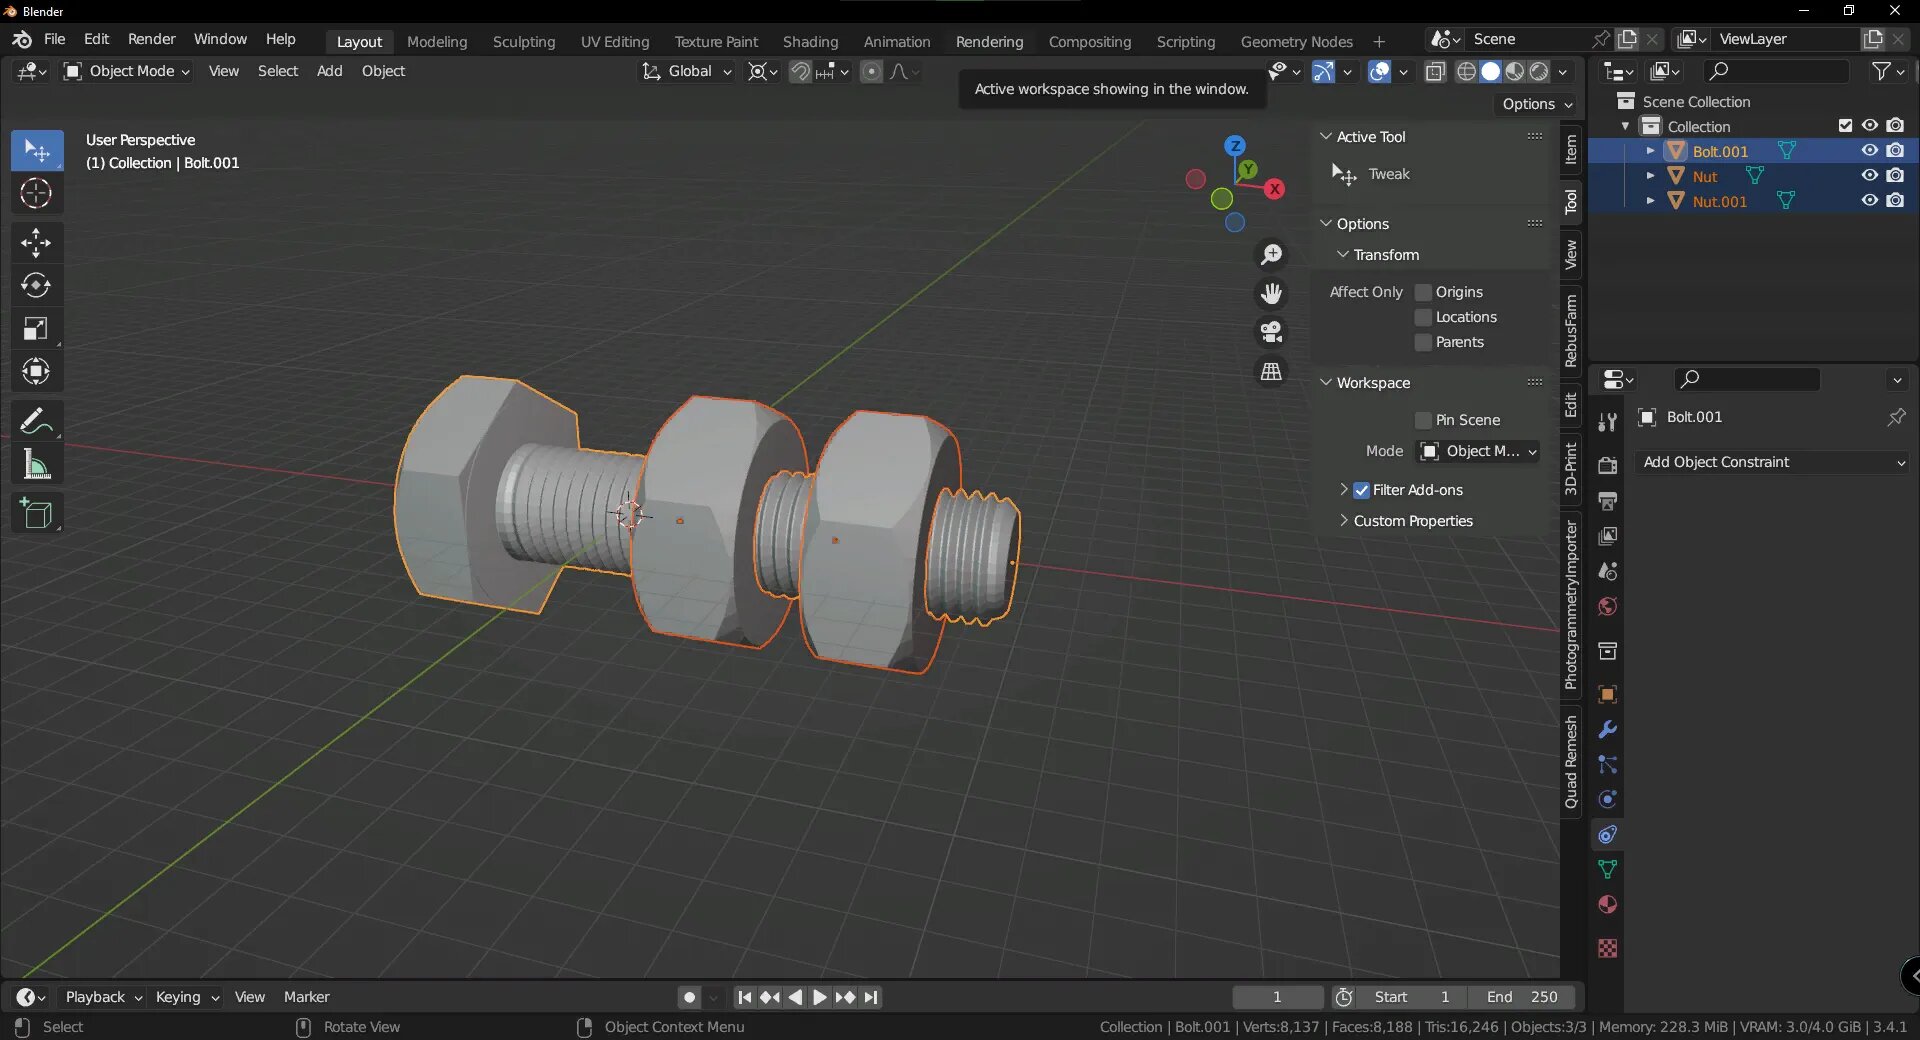Open the Workspace Mode dropdown
This screenshot has height=1040, width=1920.
click(x=1478, y=451)
